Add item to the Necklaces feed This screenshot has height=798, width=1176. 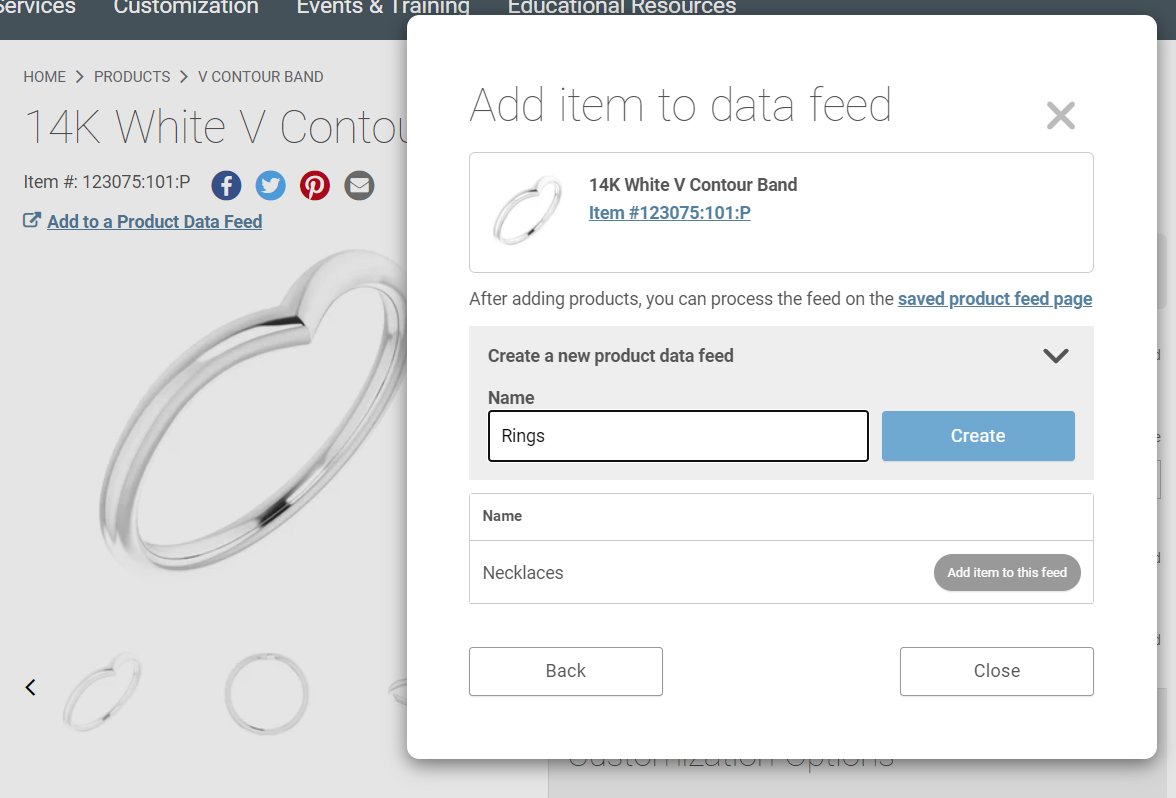tap(1006, 572)
